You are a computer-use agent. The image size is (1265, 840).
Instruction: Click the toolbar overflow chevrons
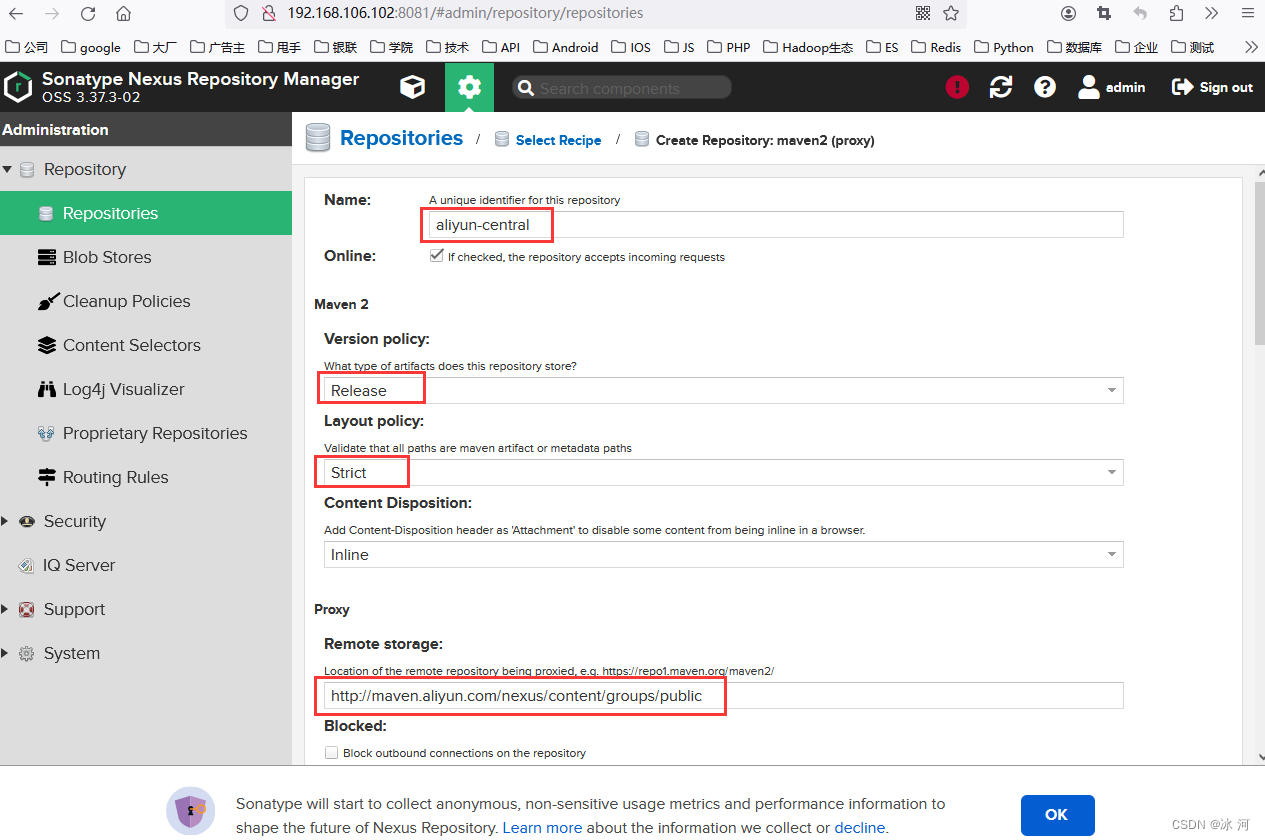pyautogui.click(x=1211, y=14)
